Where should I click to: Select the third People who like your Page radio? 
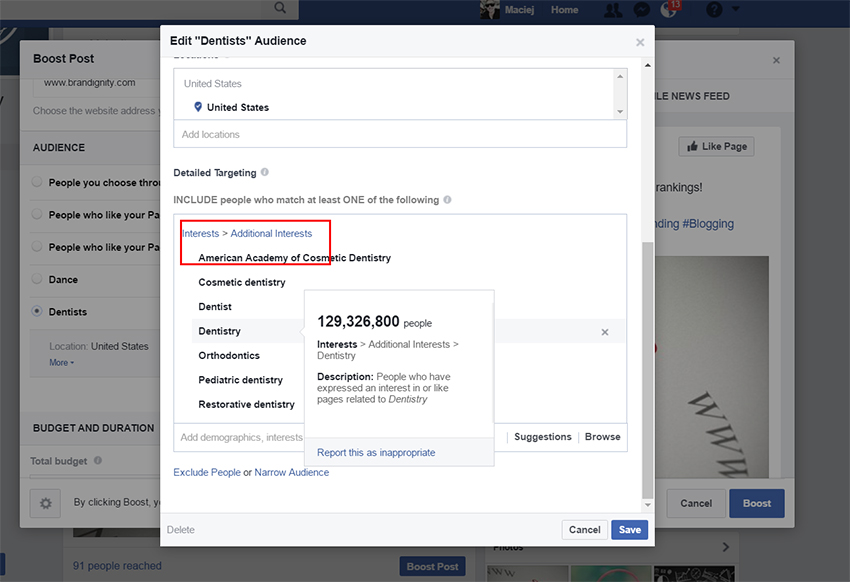pos(37,246)
